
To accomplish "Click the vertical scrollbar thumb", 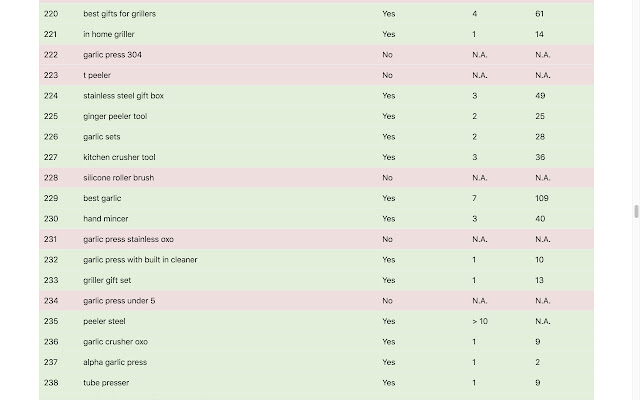I will [635, 211].
